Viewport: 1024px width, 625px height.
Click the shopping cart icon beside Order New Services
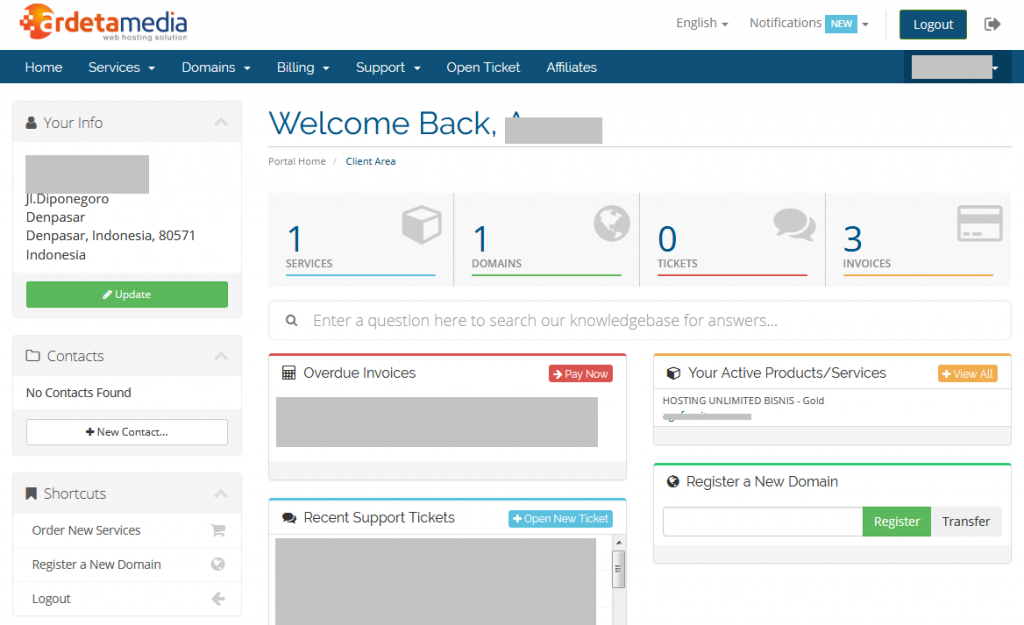point(218,531)
